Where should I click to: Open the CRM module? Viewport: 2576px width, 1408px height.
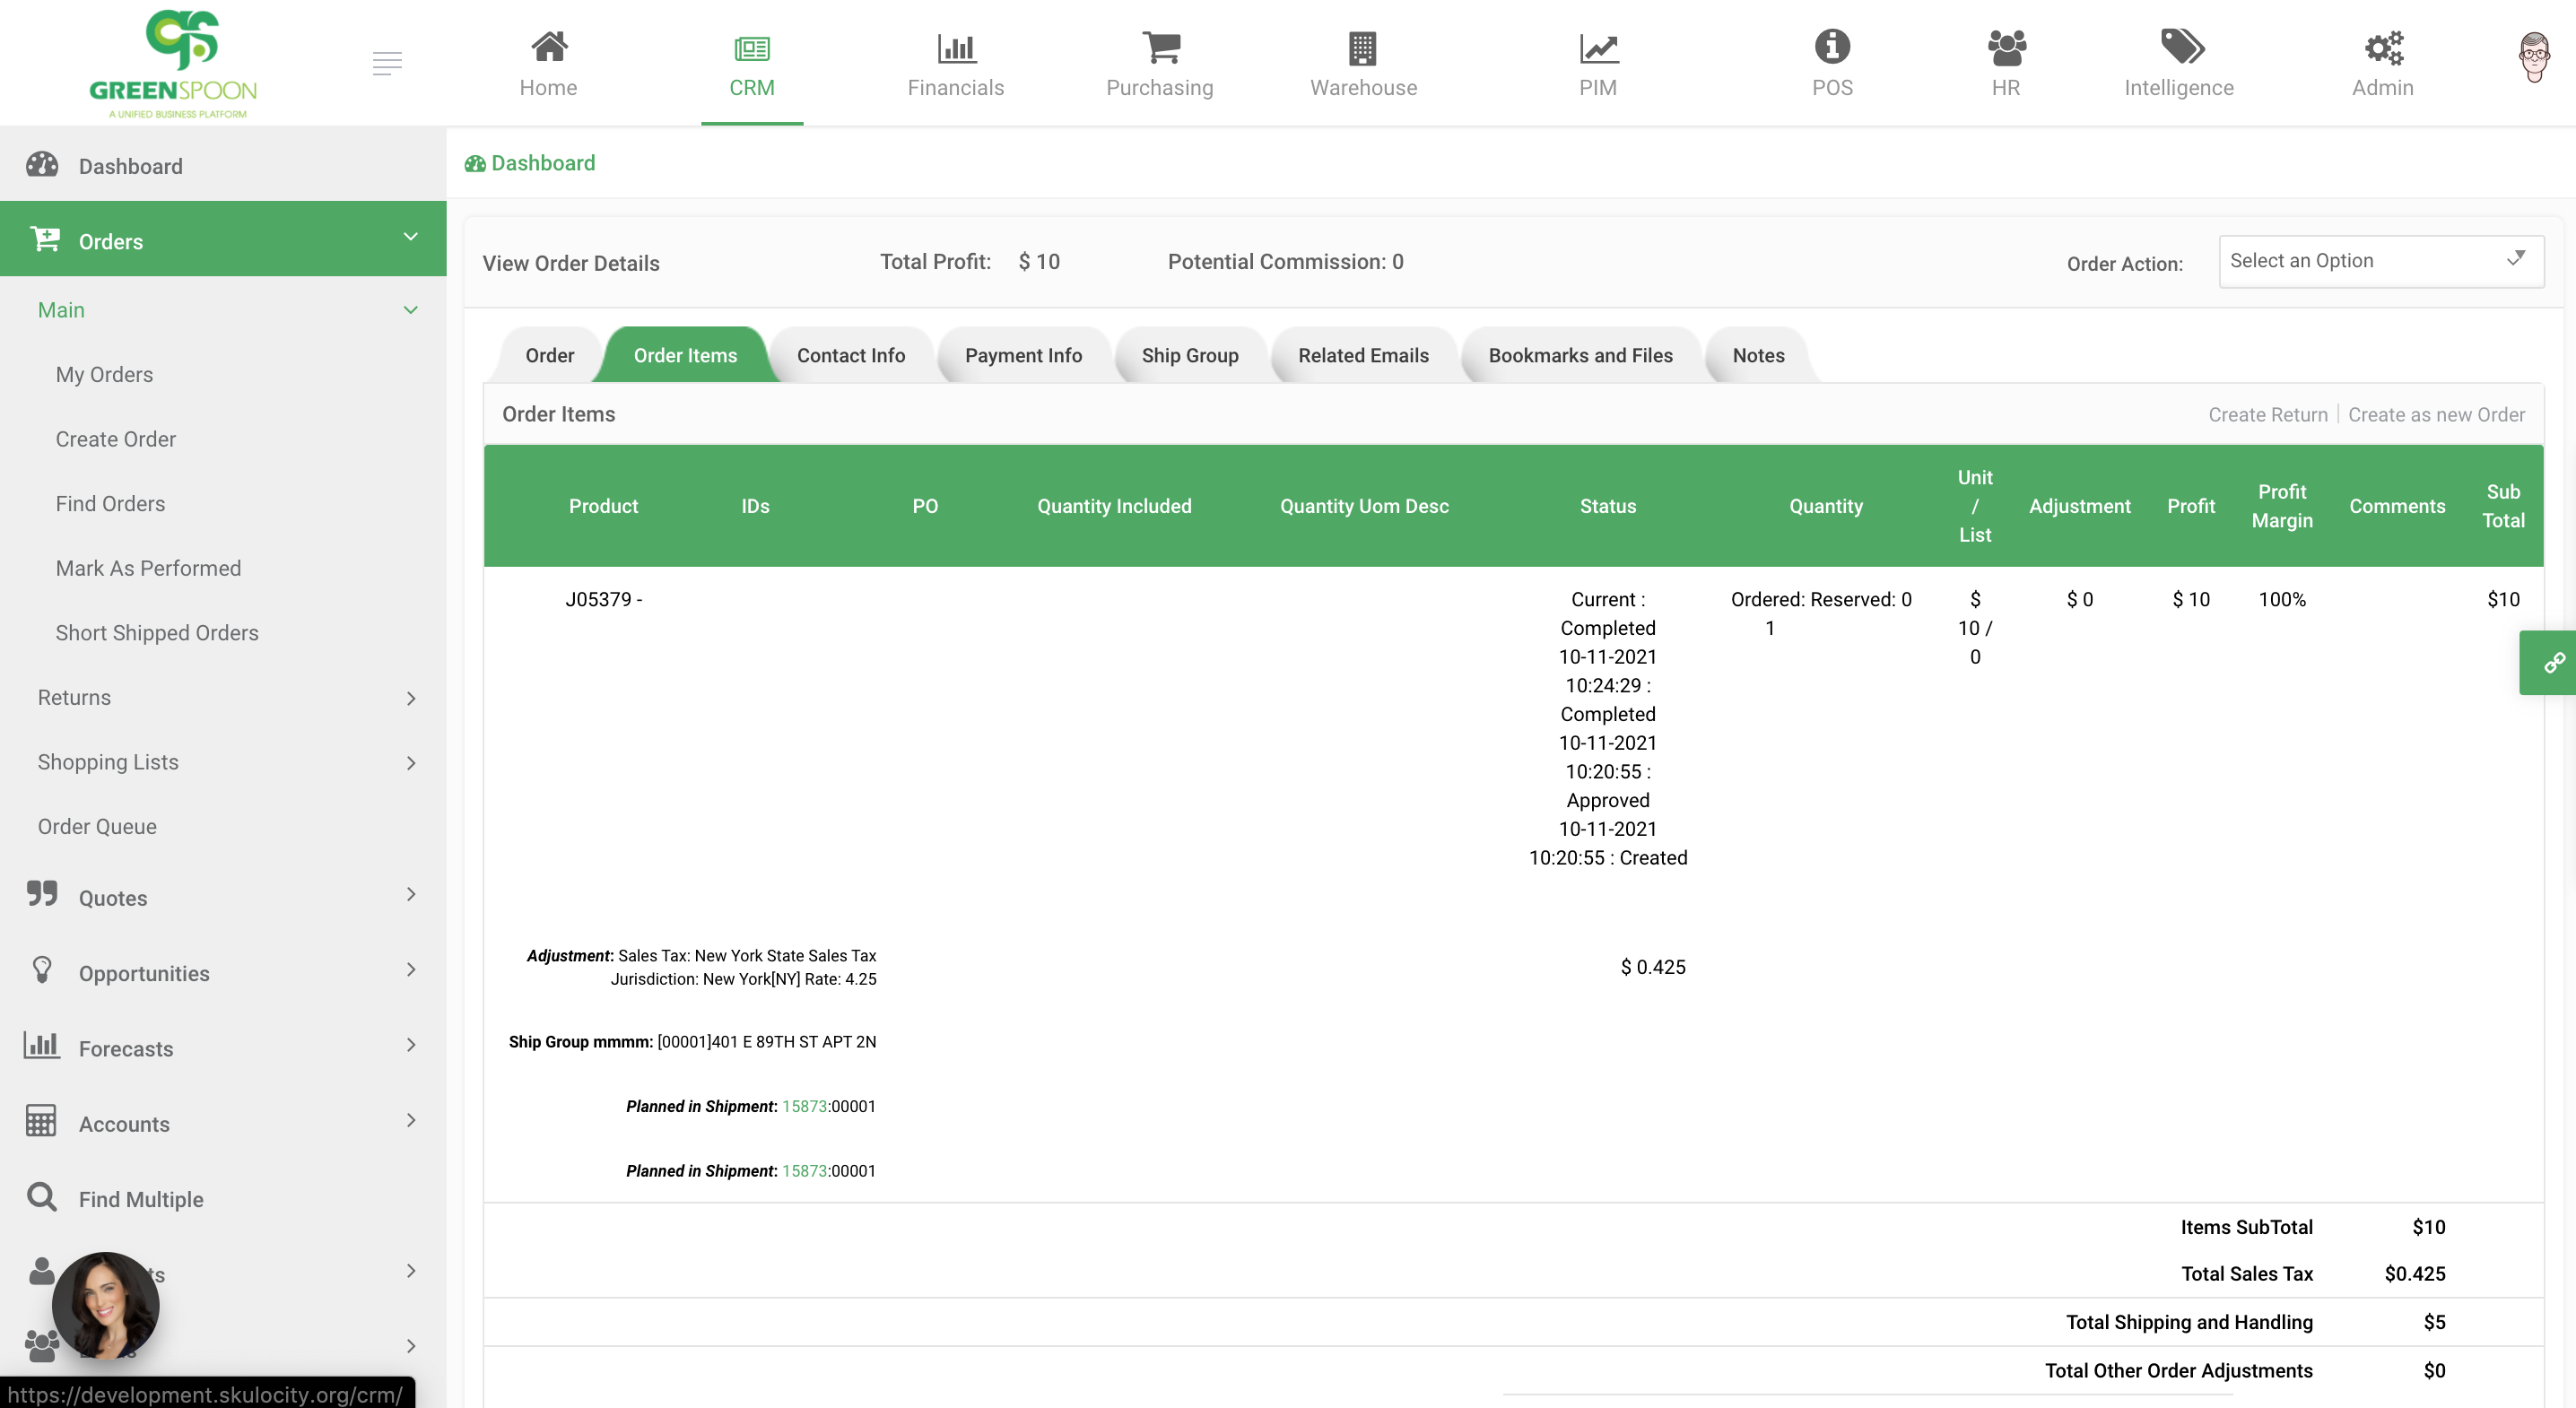point(752,64)
